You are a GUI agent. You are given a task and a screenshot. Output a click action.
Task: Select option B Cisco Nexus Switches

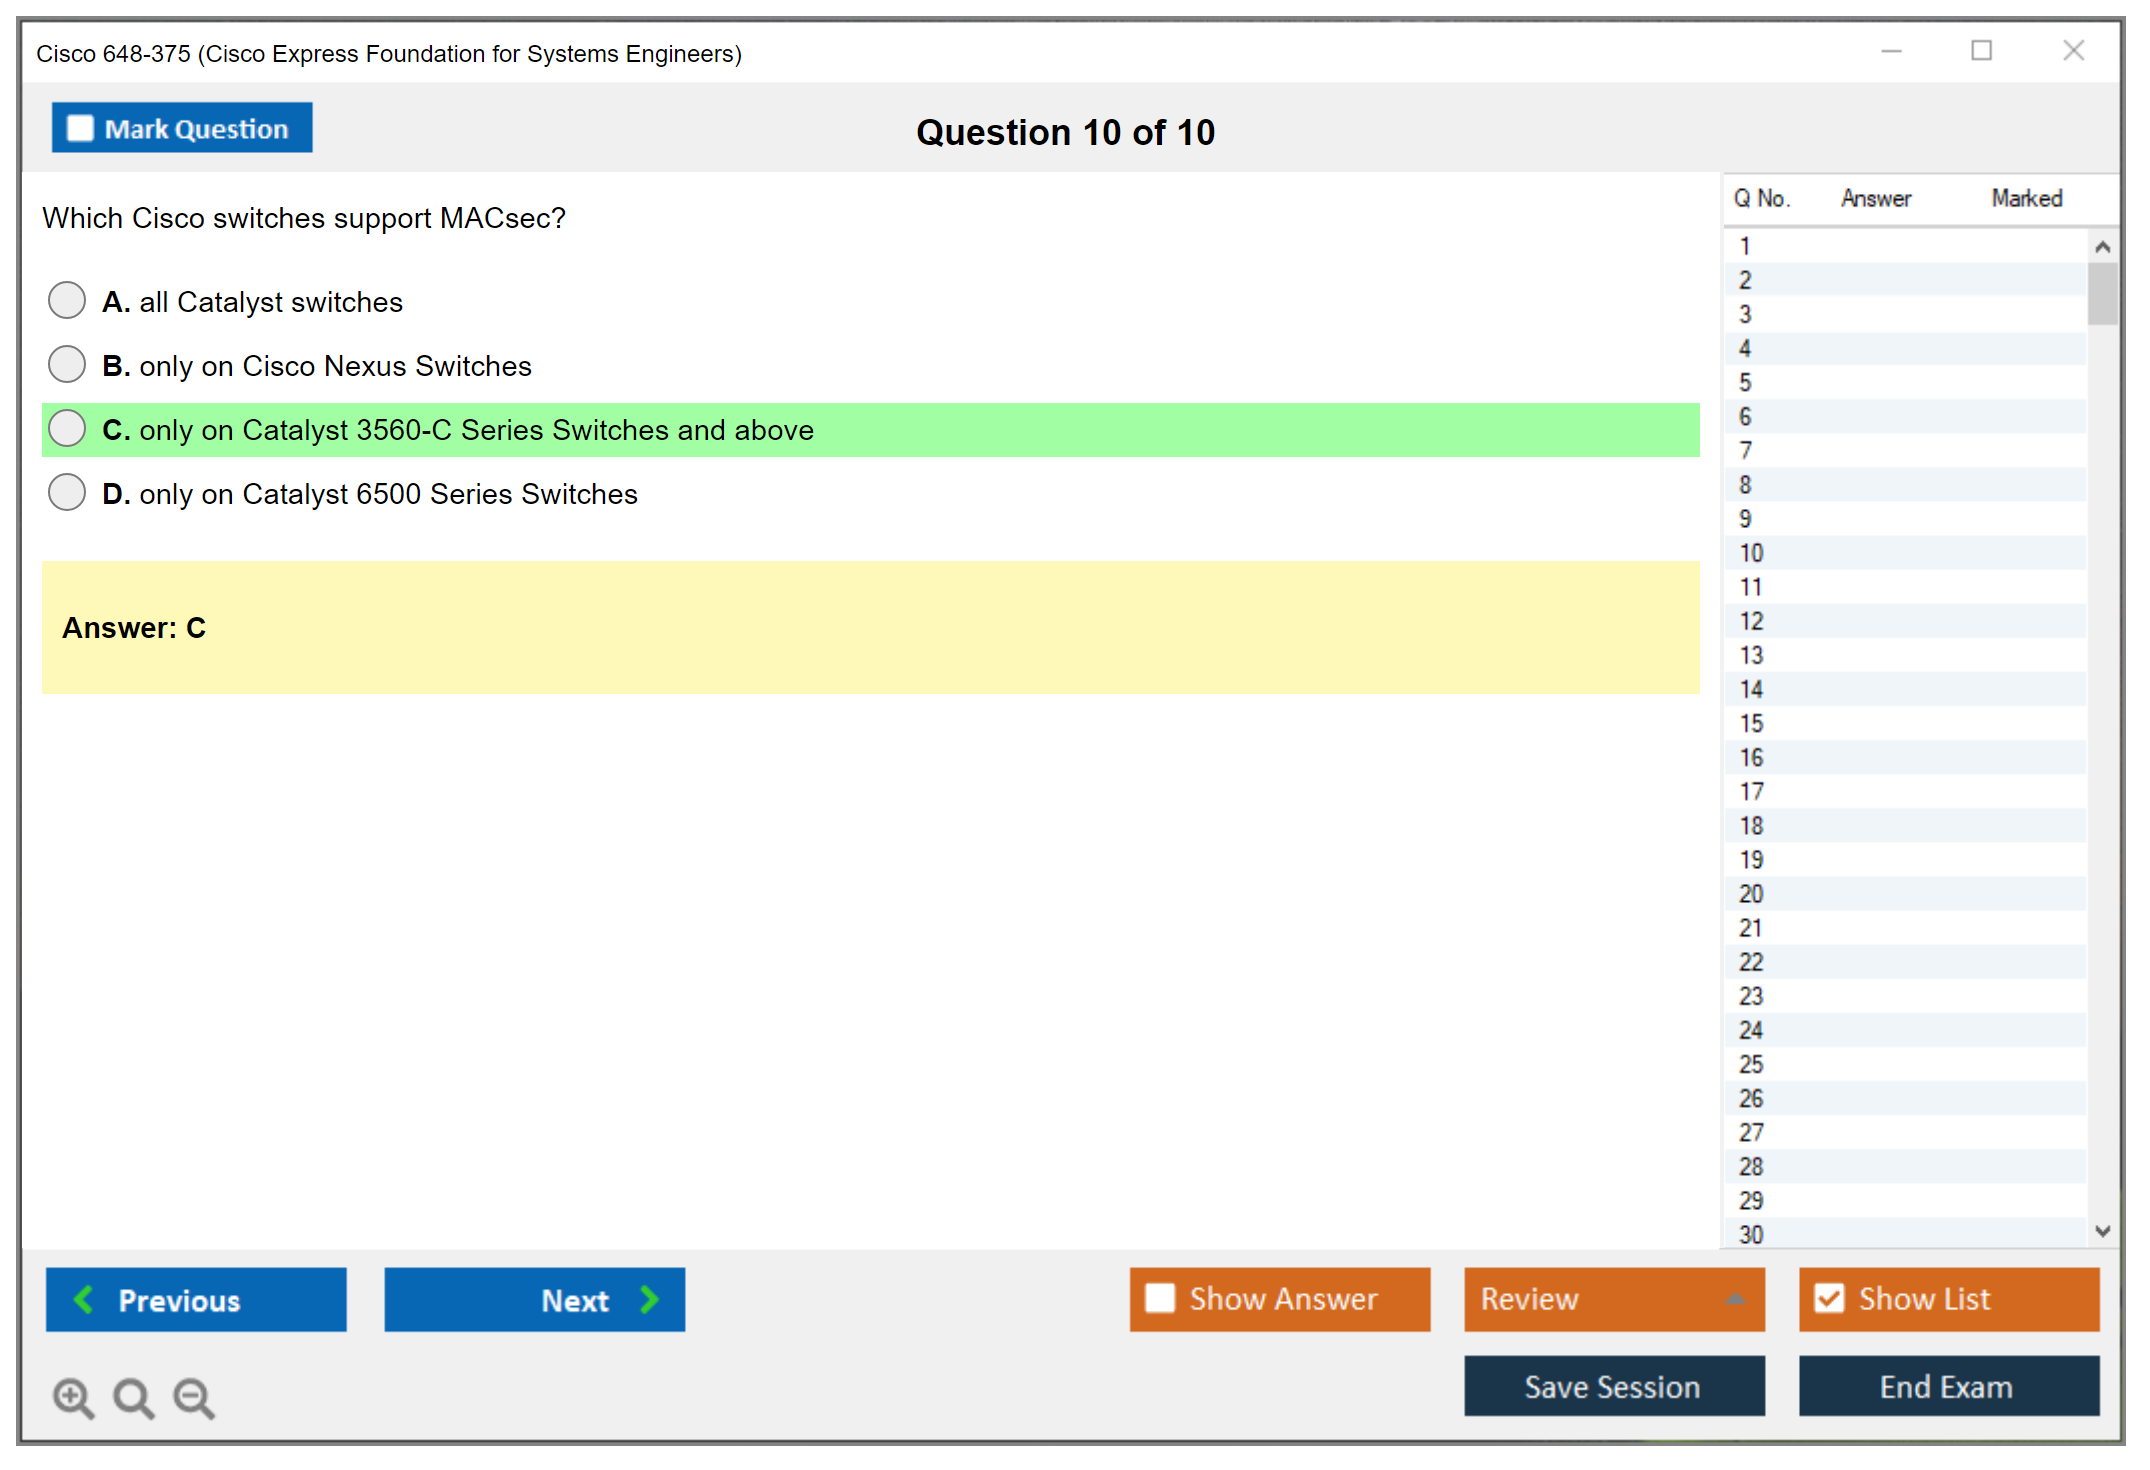point(67,364)
